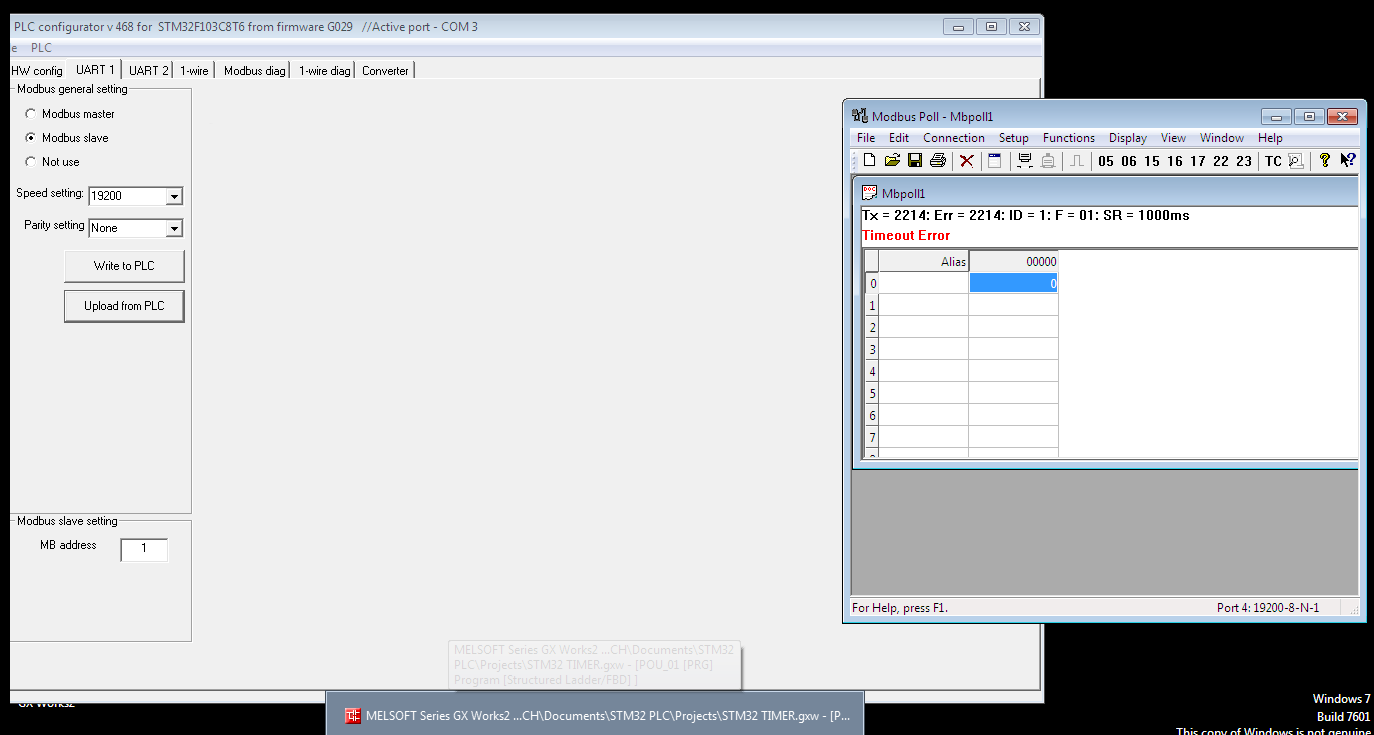Click the yellow question mark About icon

click(1325, 161)
